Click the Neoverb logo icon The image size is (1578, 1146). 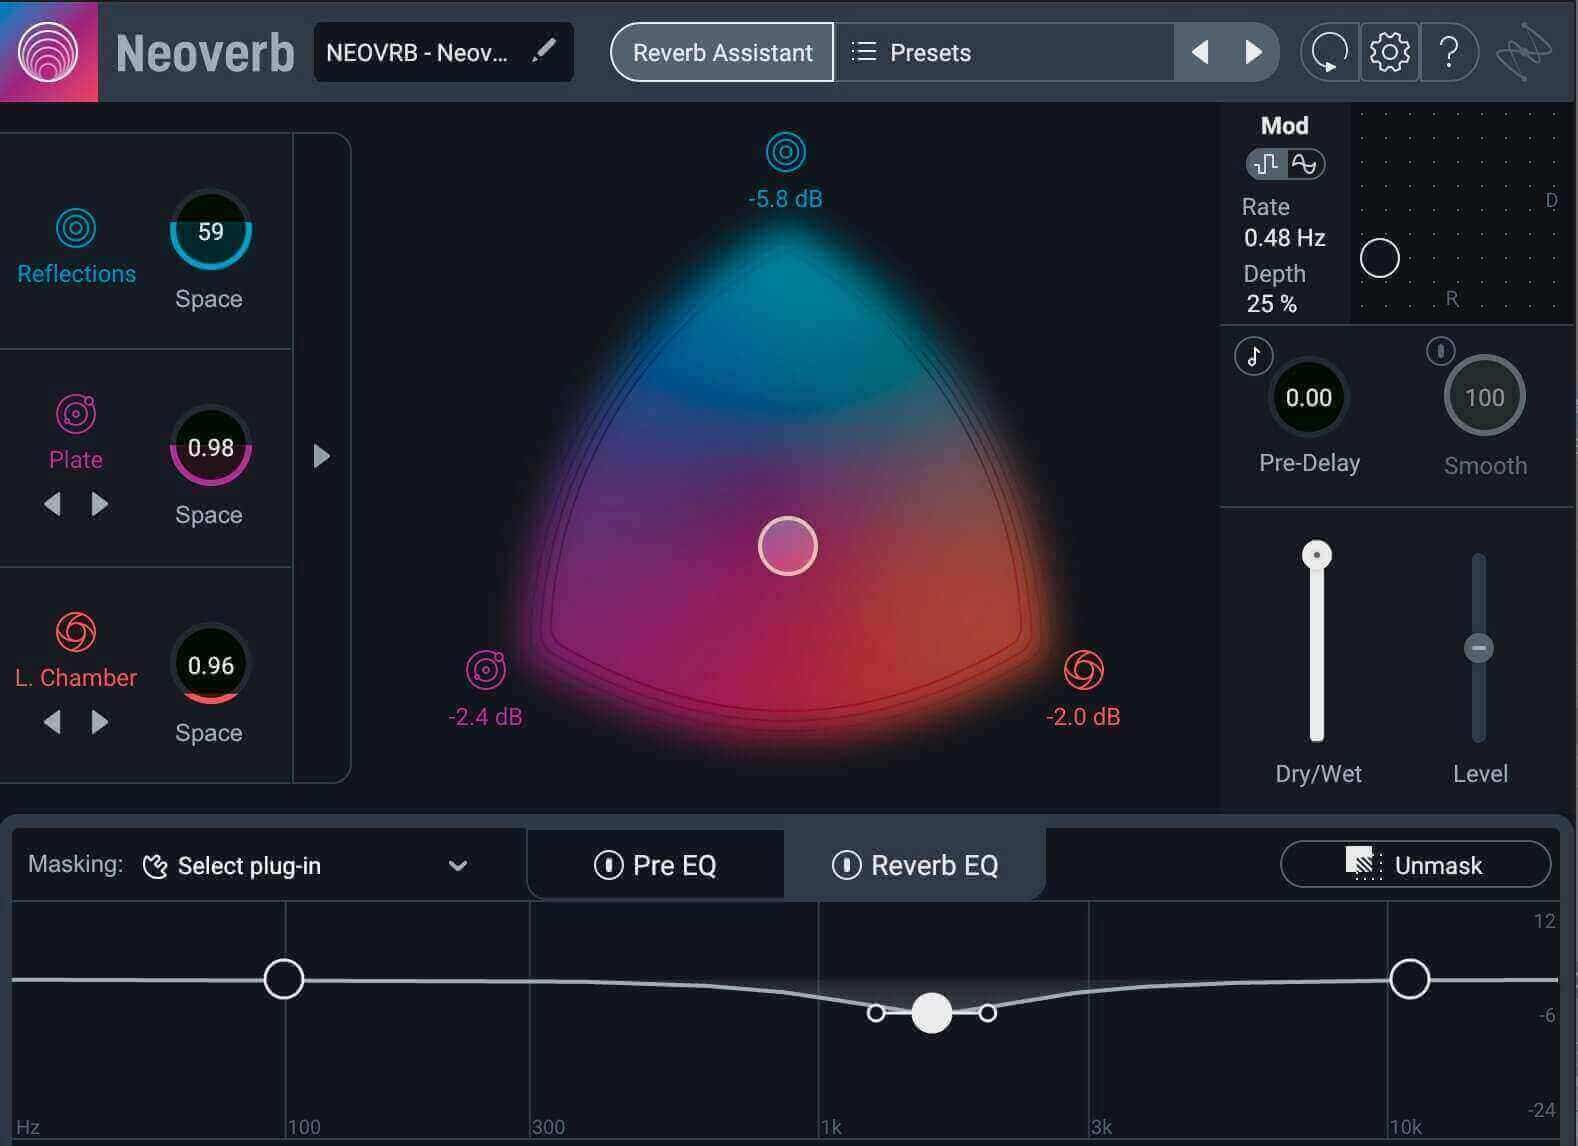(x=48, y=51)
